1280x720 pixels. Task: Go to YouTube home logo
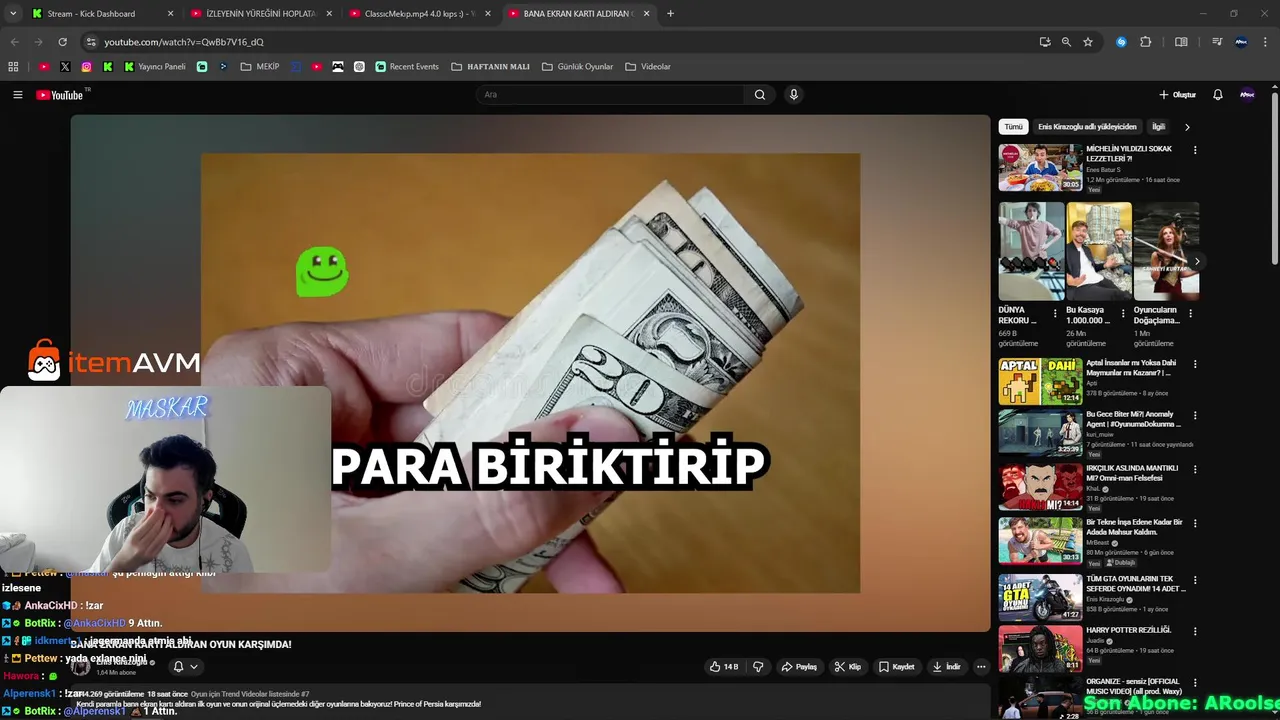click(x=60, y=95)
